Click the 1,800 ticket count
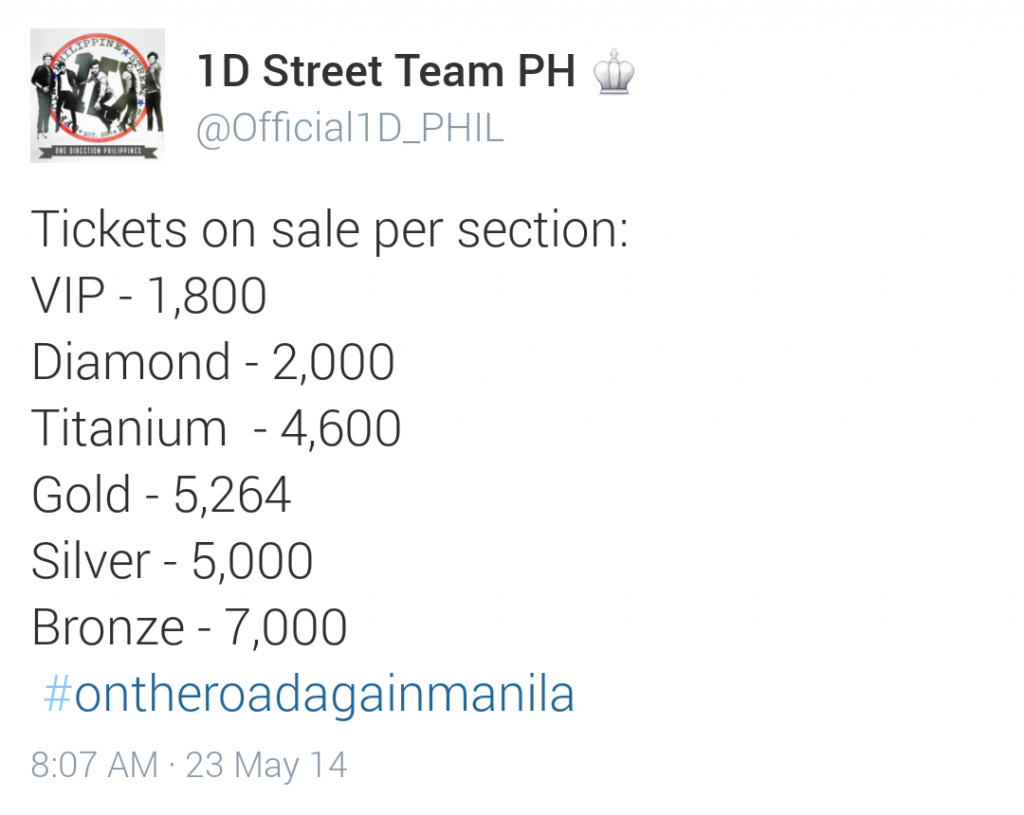The image size is (1024, 815). pyautogui.click(x=207, y=297)
